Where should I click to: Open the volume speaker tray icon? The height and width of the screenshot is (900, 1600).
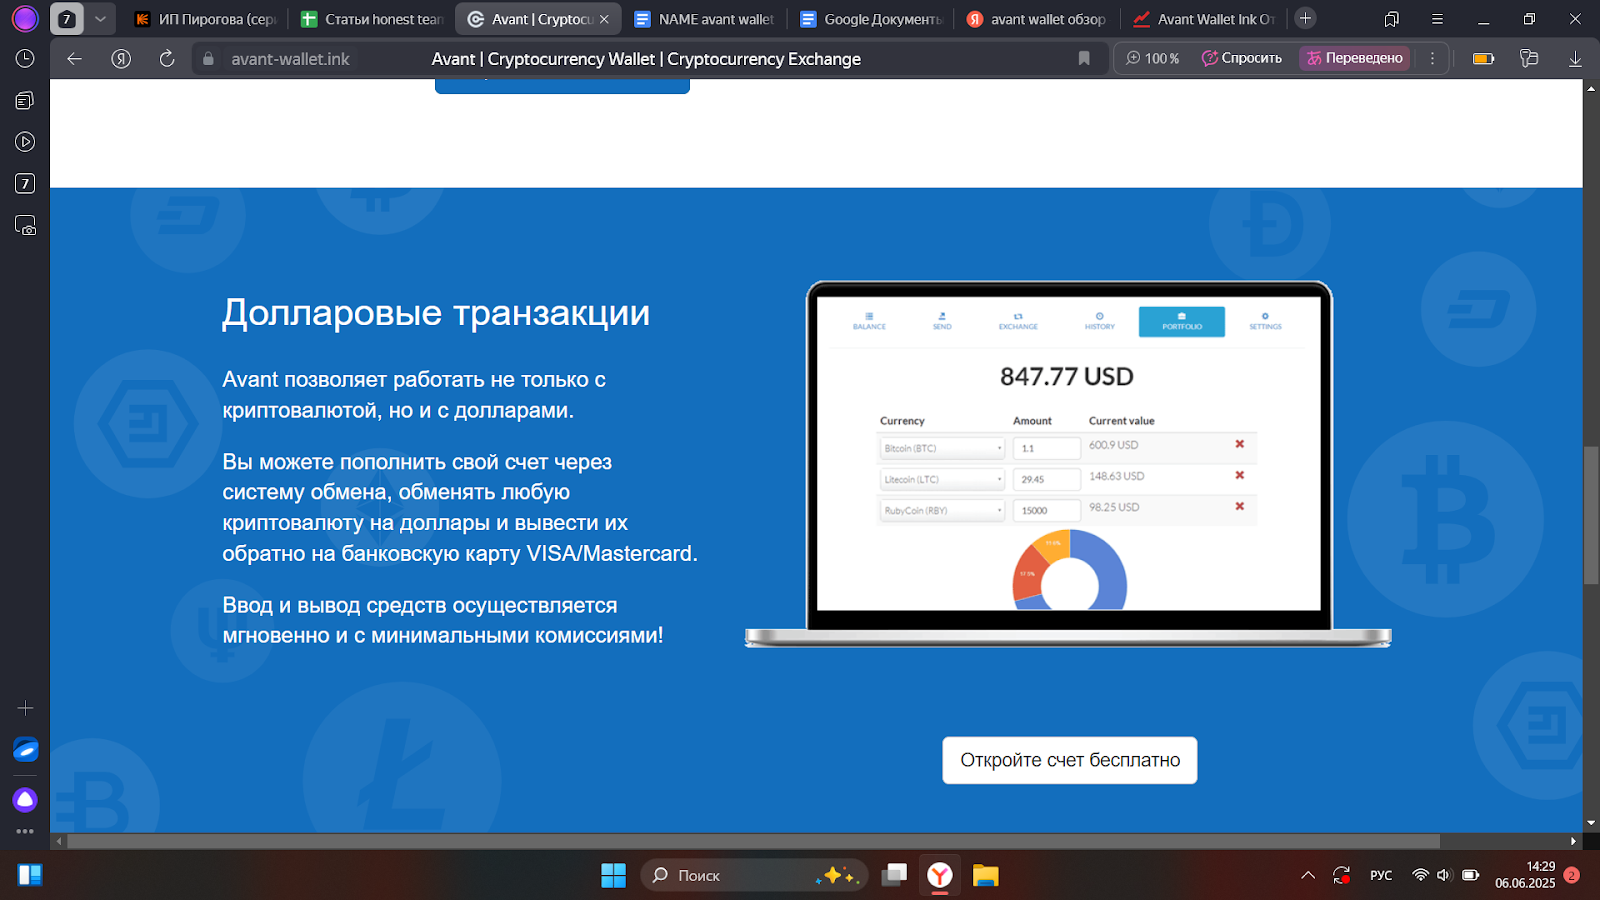click(1443, 875)
